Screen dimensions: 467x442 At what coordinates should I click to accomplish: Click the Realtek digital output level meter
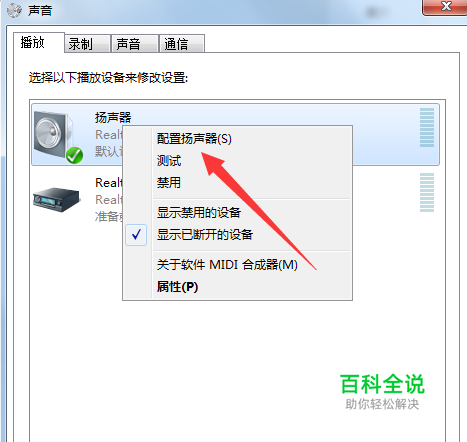coord(427,192)
